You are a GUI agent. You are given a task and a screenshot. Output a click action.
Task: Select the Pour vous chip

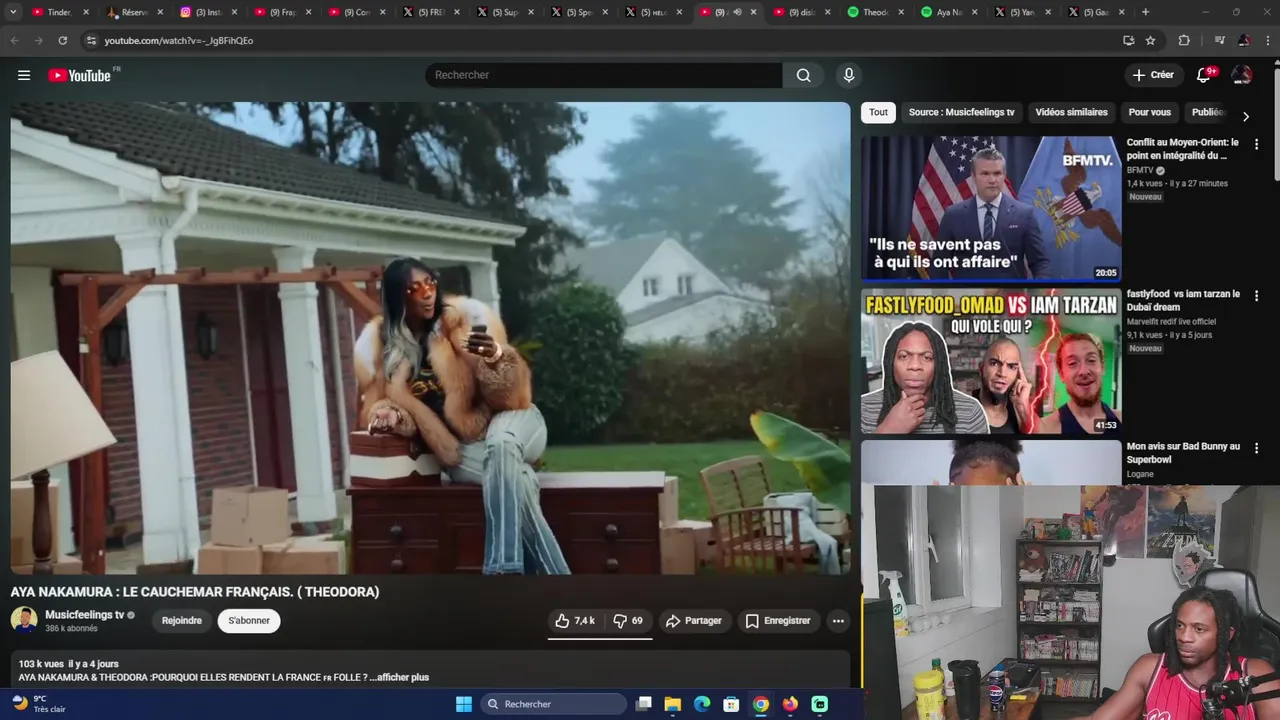click(x=1149, y=112)
